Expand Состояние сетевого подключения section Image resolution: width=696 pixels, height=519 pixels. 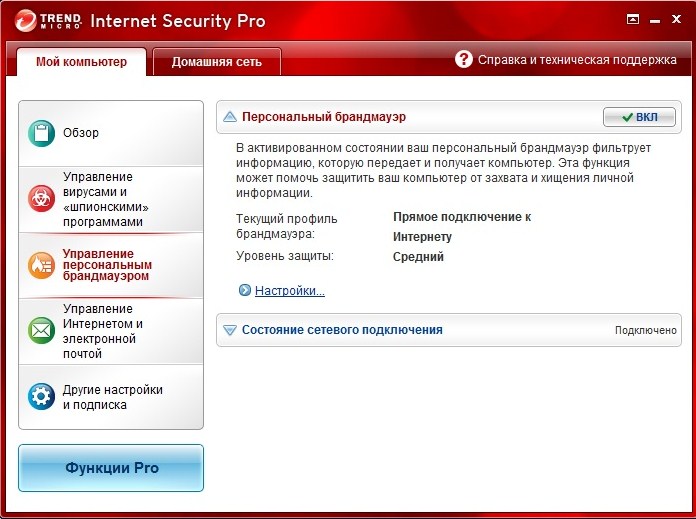tap(230, 330)
